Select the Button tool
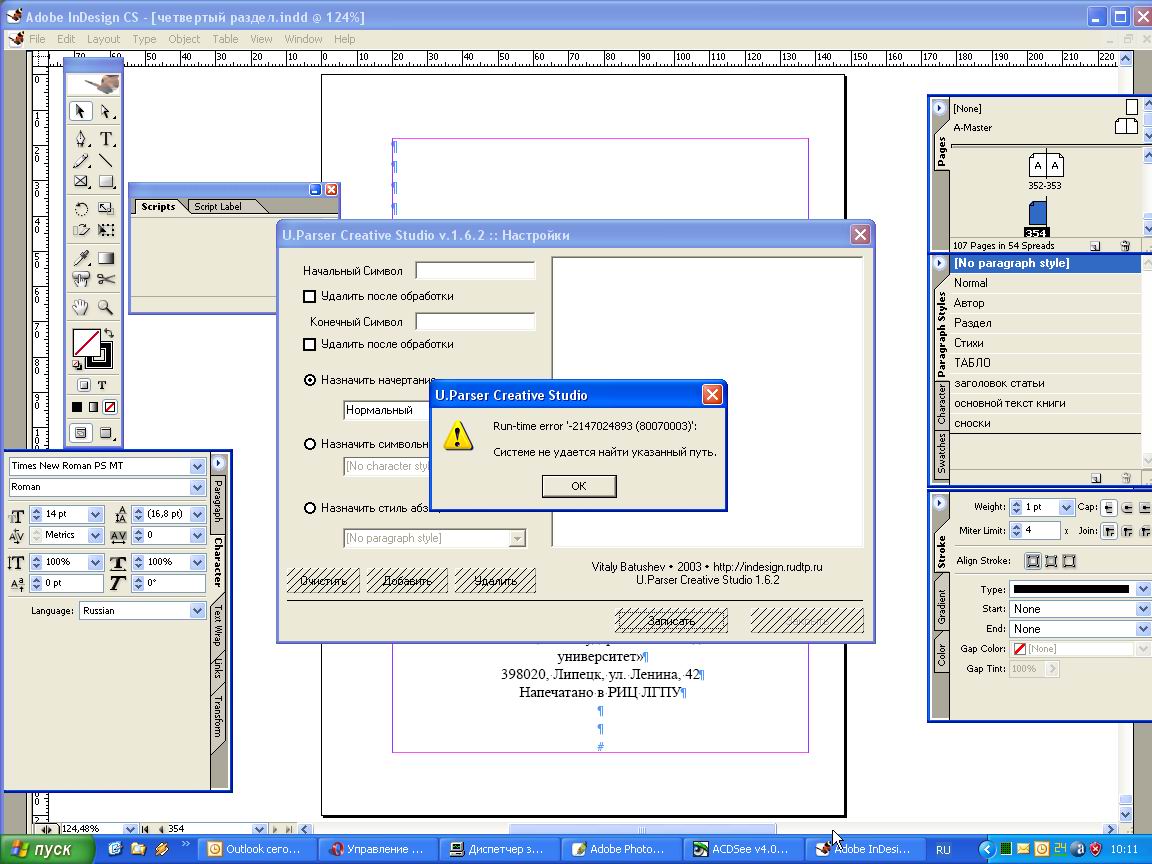The height and width of the screenshot is (864, 1152). coord(80,279)
